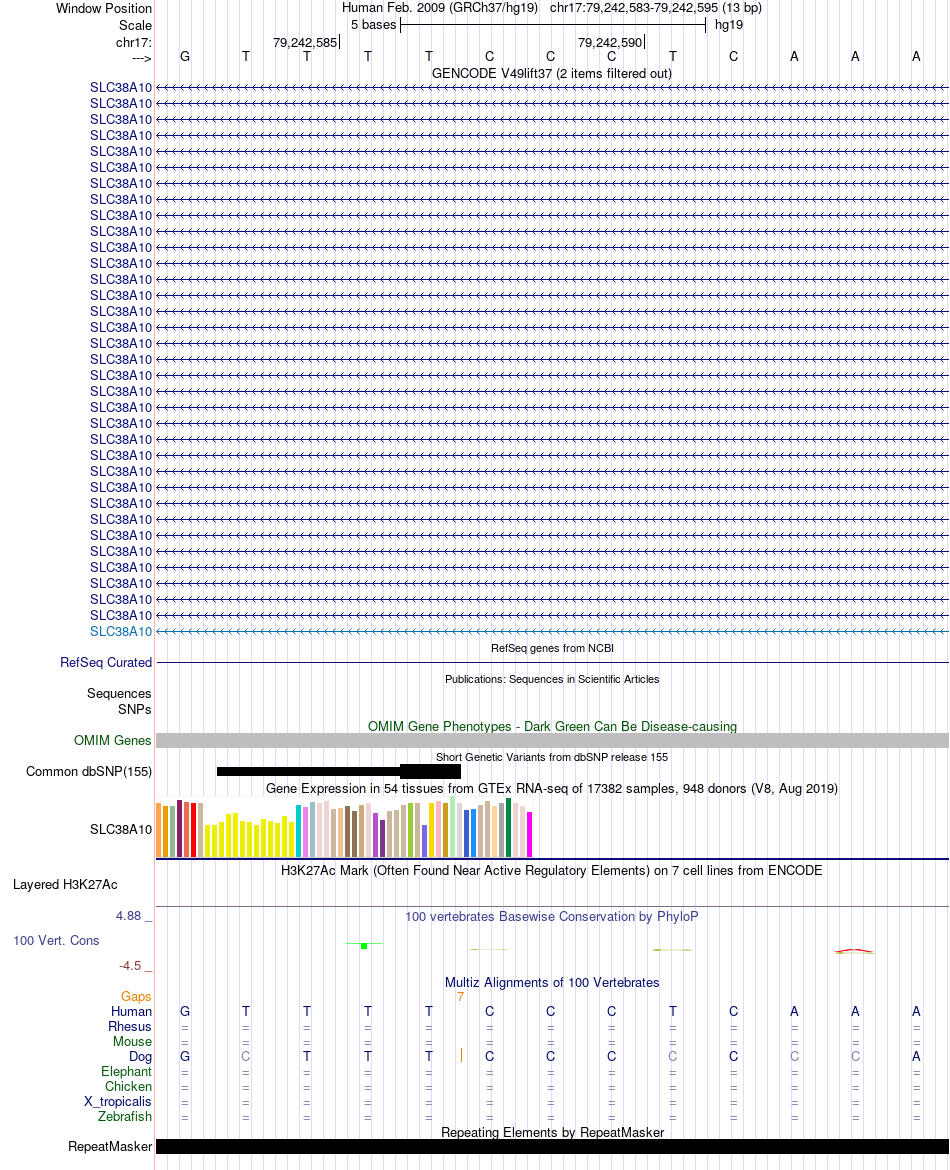Click the G base in the ruler sequence row

[x=185, y=57]
